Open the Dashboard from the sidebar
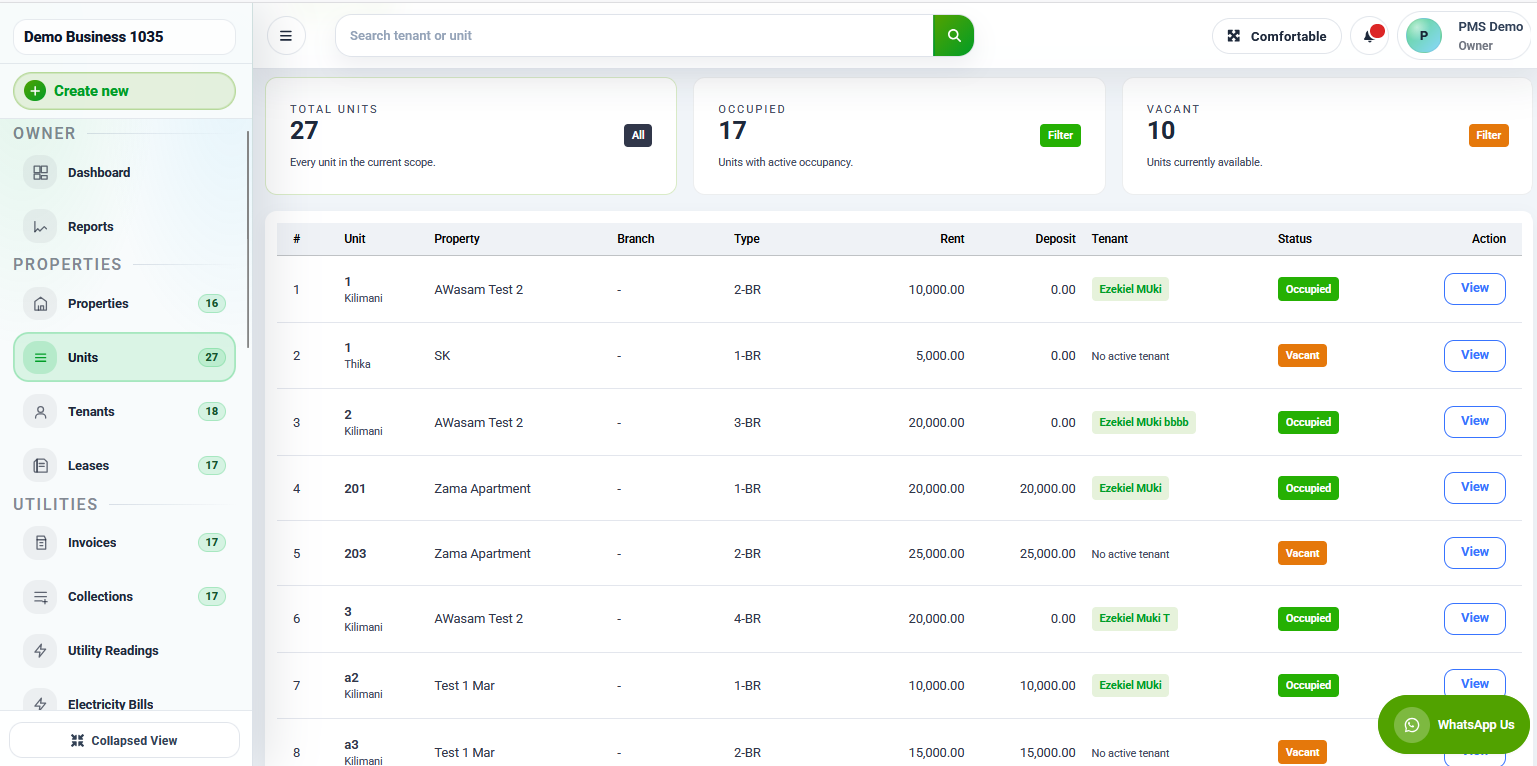Image resolution: width=1537 pixels, height=766 pixels. coord(98,172)
